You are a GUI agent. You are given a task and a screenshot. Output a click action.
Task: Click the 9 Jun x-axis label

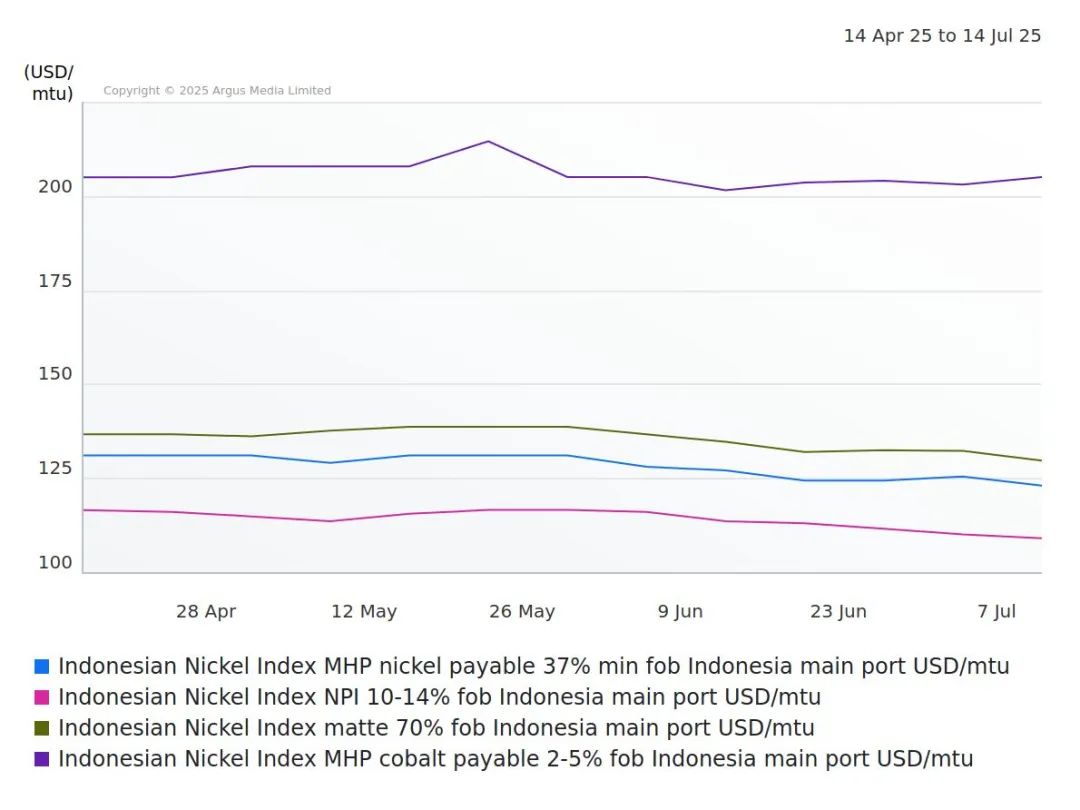coord(680,611)
